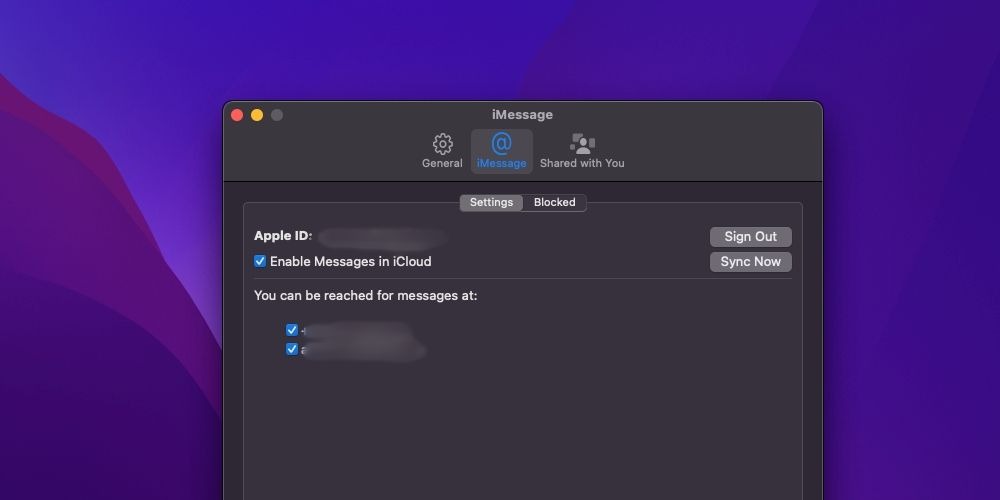
Task: Click the 'Apple ID:' label
Action: [283, 236]
